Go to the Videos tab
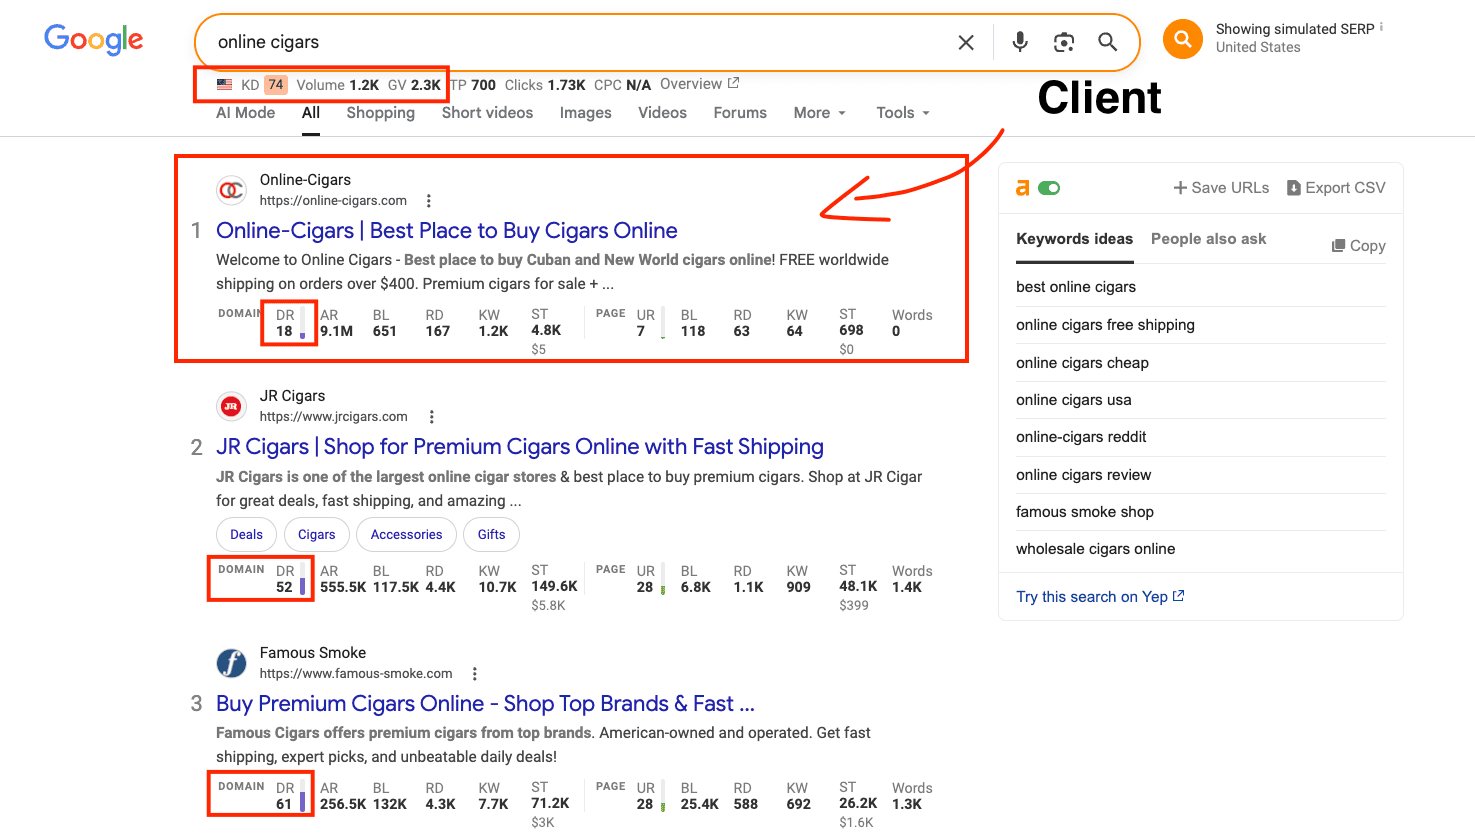 pyautogui.click(x=662, y=113)
